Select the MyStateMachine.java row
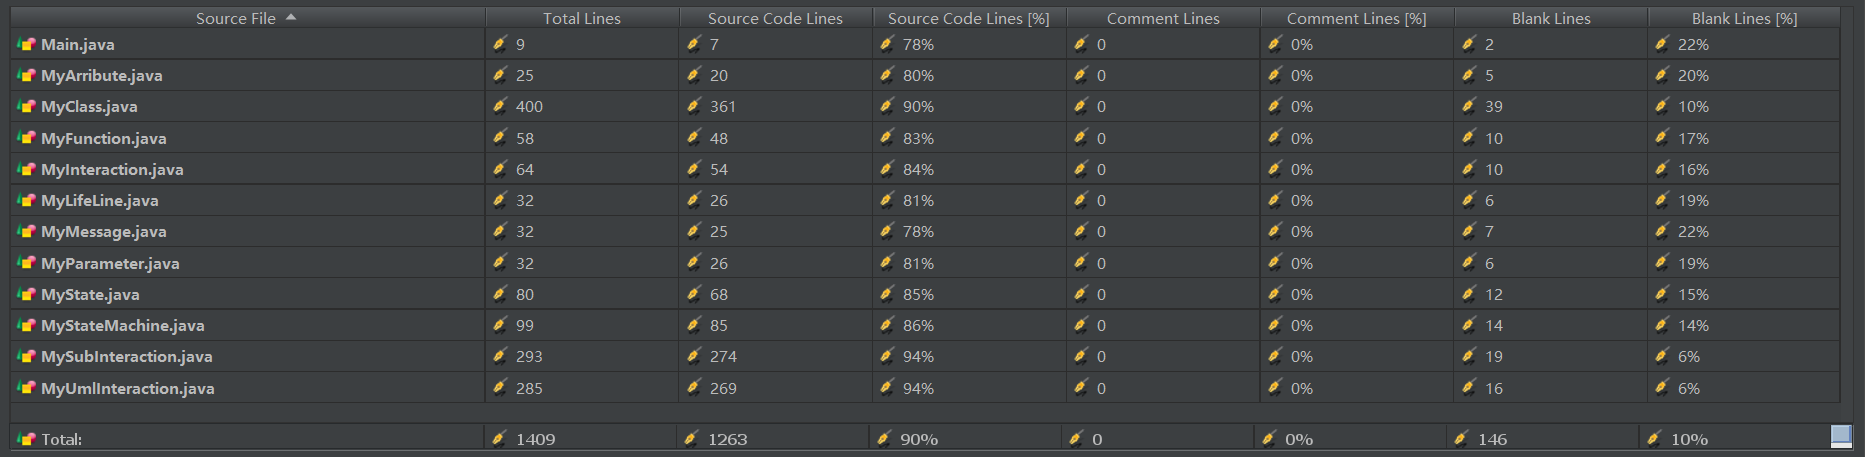This screenshot has width=1865, height=457. [122, 325]
